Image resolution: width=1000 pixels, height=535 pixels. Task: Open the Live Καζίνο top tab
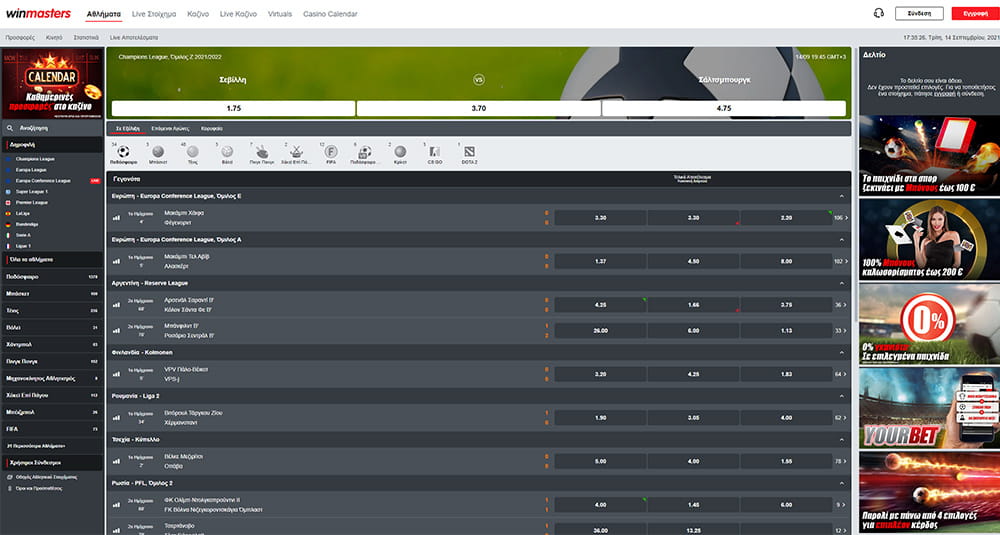(239, 14)
